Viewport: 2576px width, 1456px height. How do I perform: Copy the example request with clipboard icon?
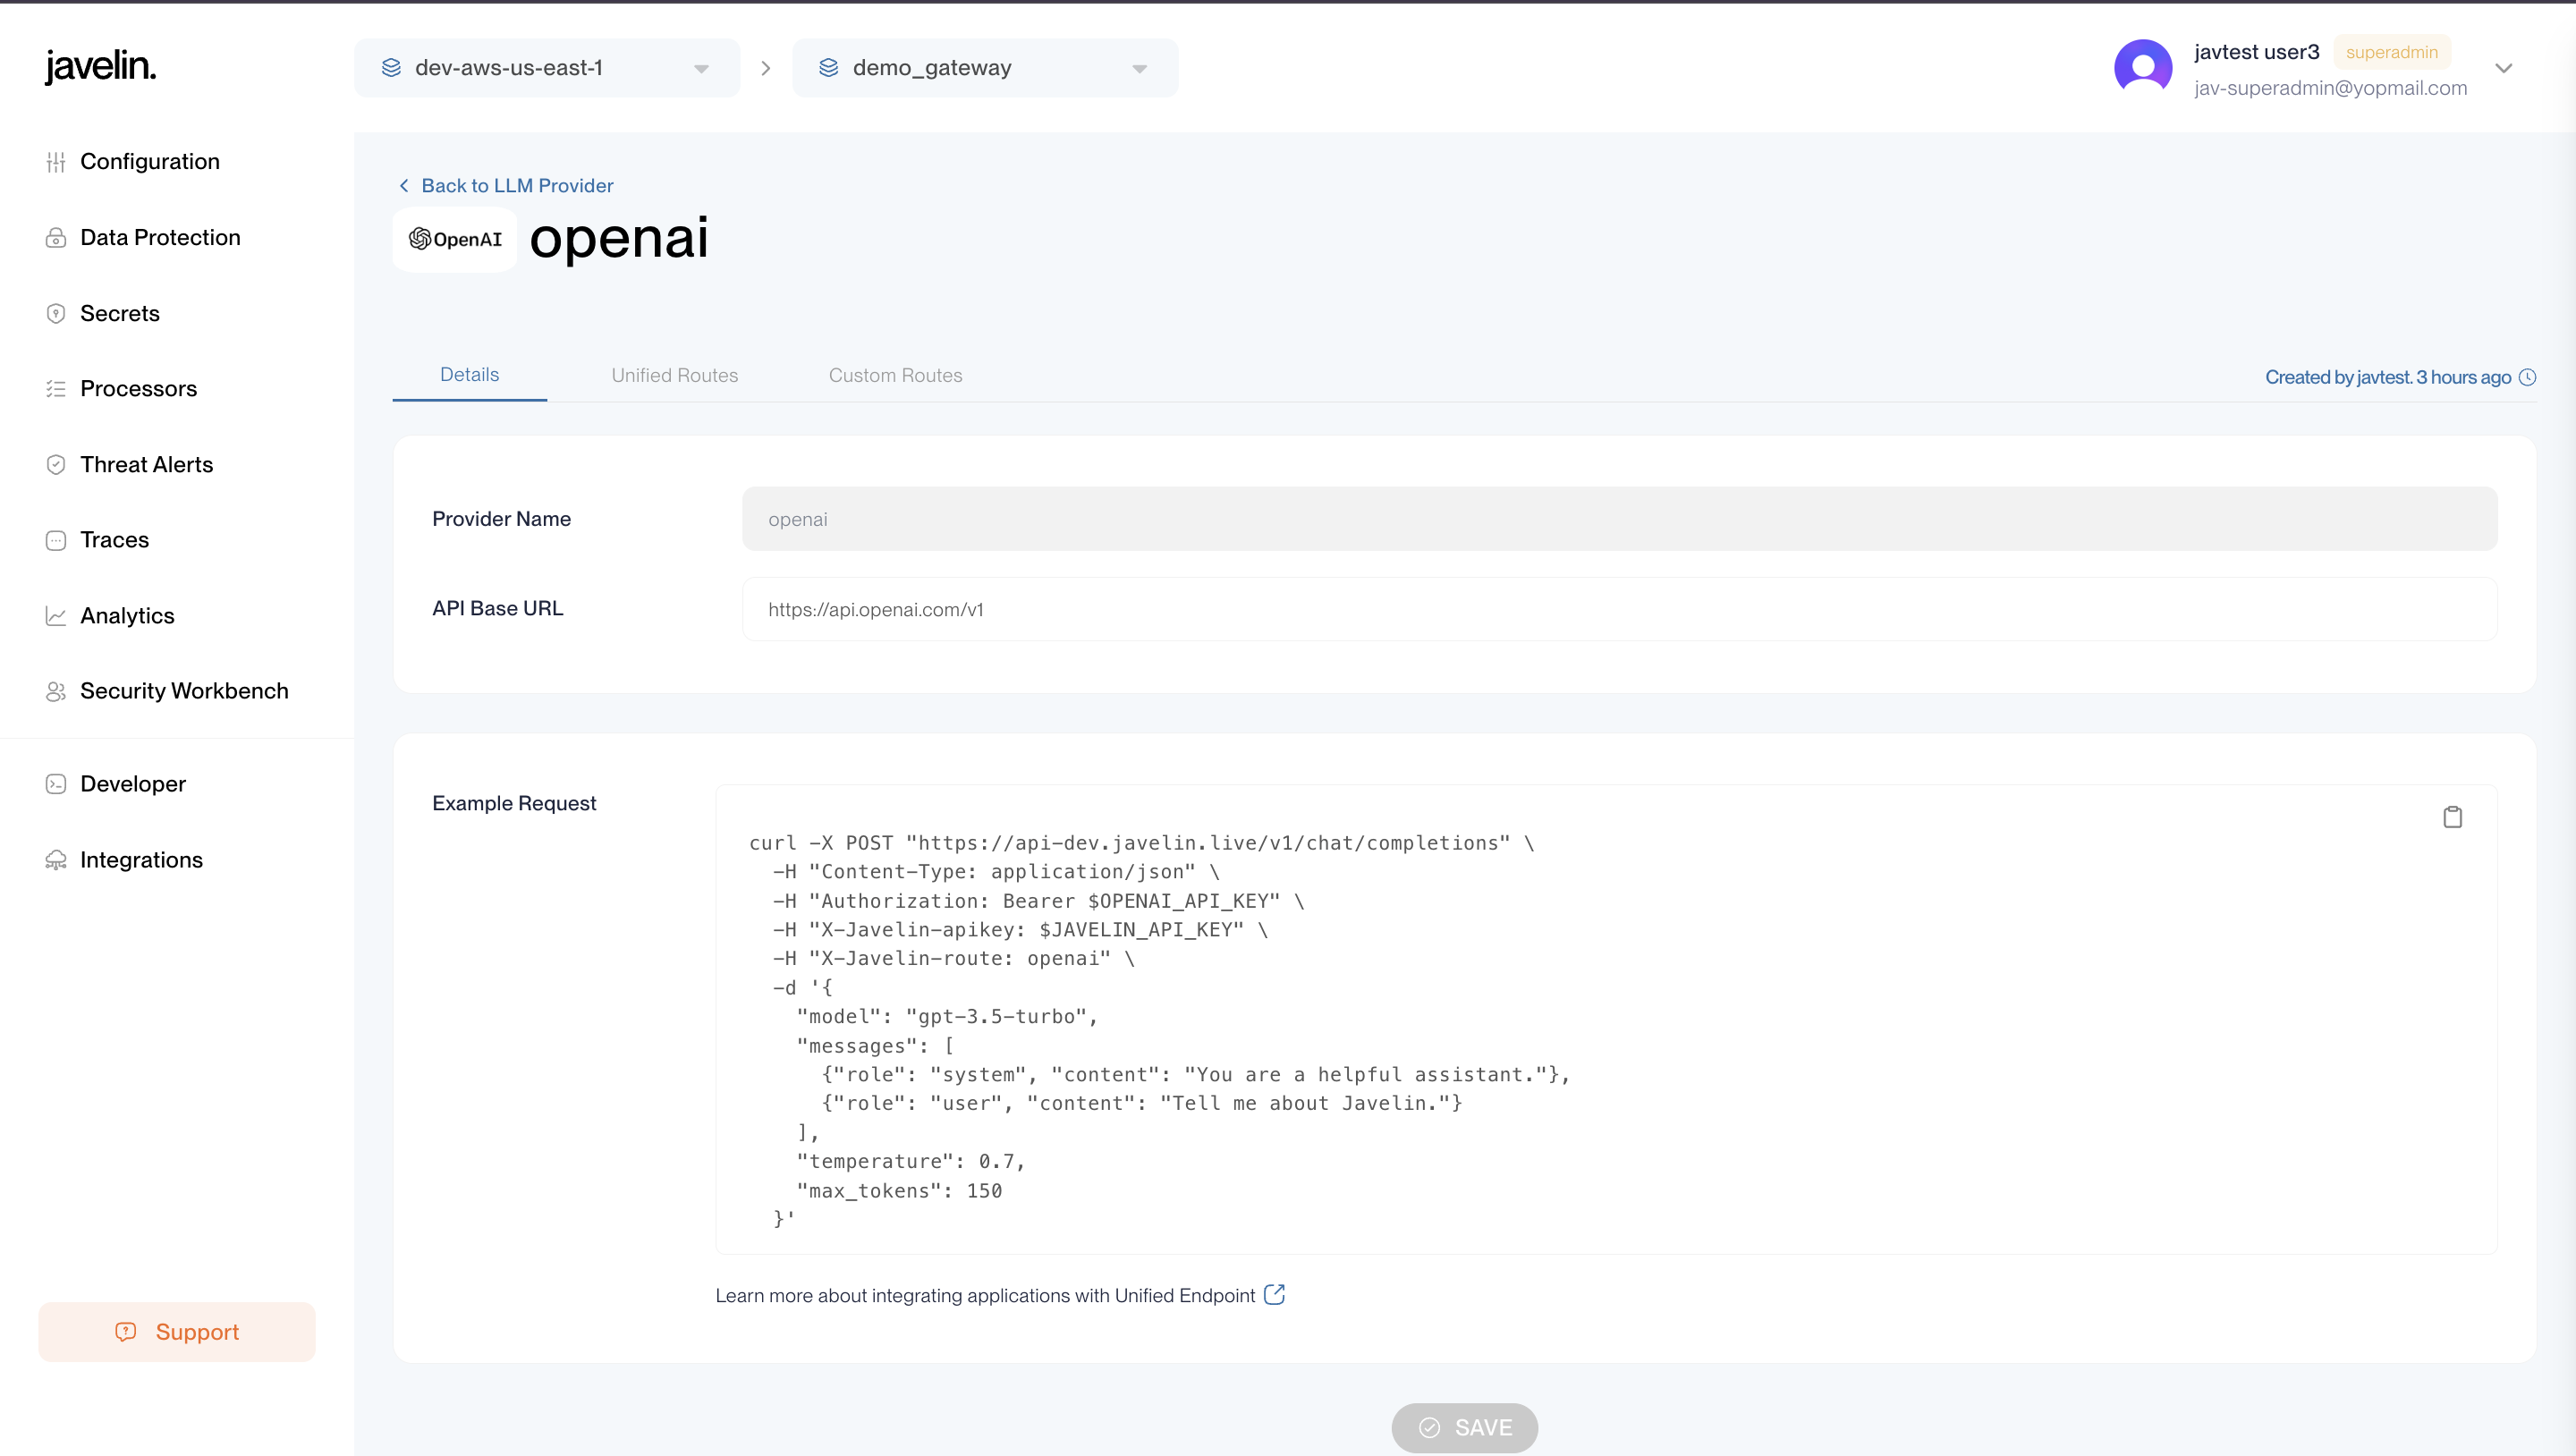(x=2452, y=817)
